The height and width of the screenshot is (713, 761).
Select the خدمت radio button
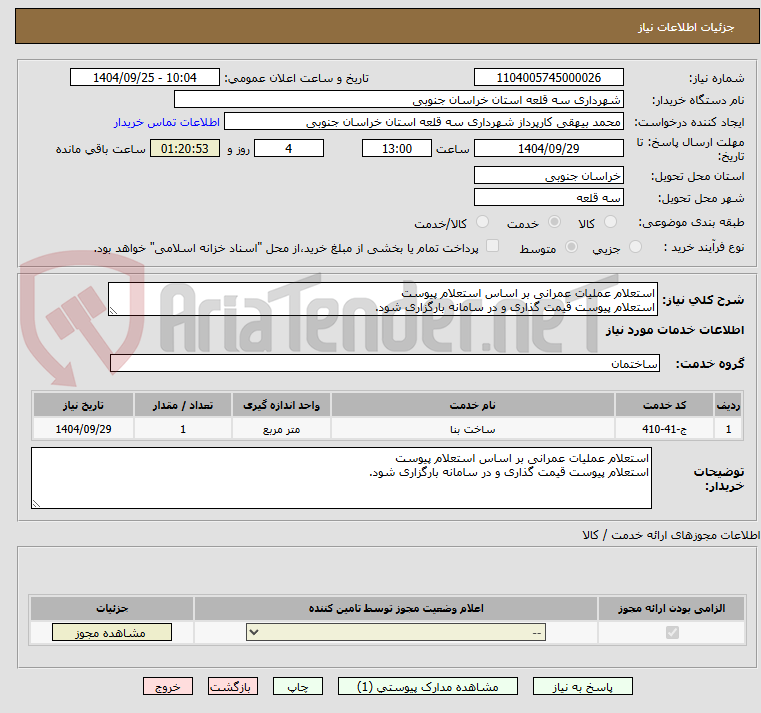(554, 222)
